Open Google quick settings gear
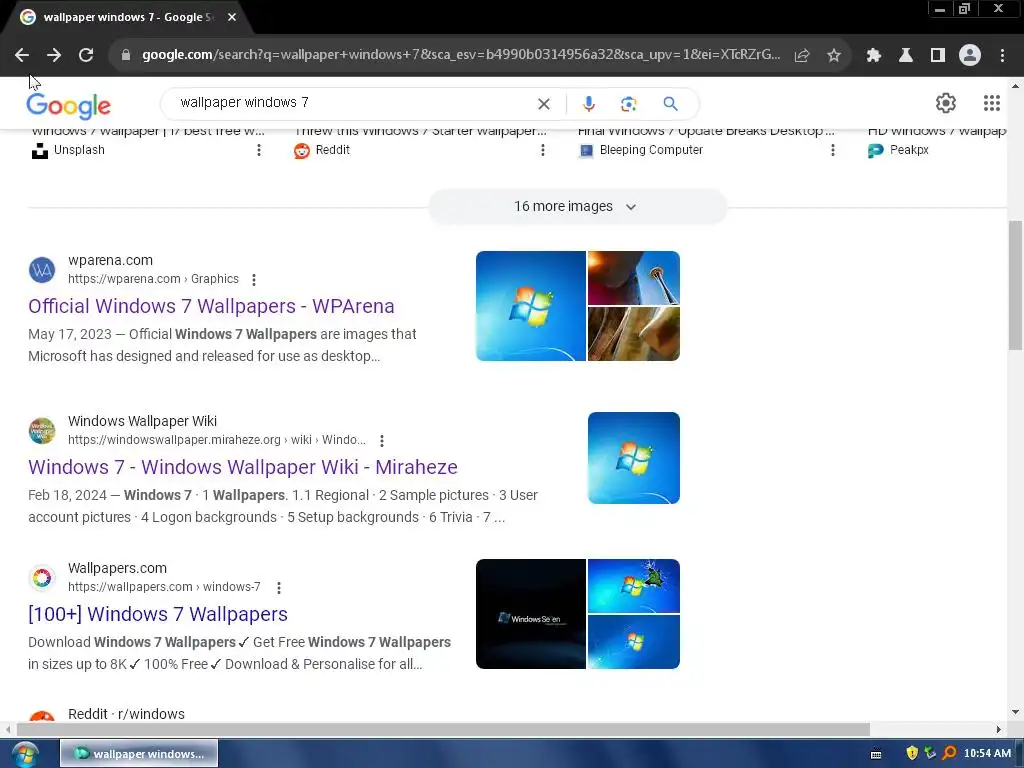The width and height of the screenshot is (1024, 768). [x=946, y=103]
